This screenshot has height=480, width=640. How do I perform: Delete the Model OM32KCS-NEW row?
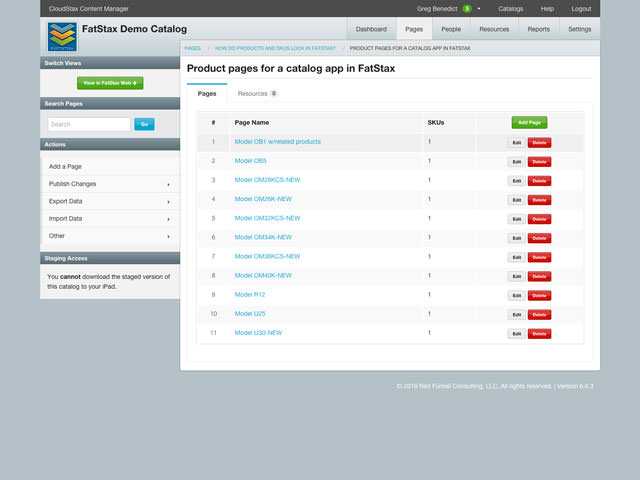click(x=539, y=219)
